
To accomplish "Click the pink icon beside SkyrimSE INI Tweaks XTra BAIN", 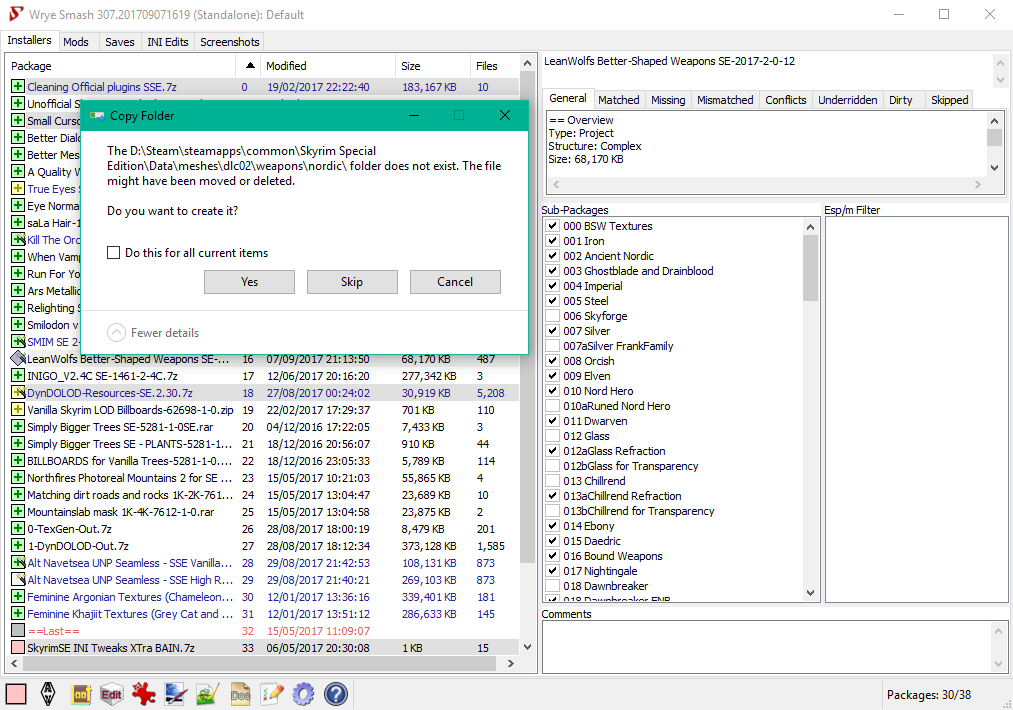I will pos(17,647).
